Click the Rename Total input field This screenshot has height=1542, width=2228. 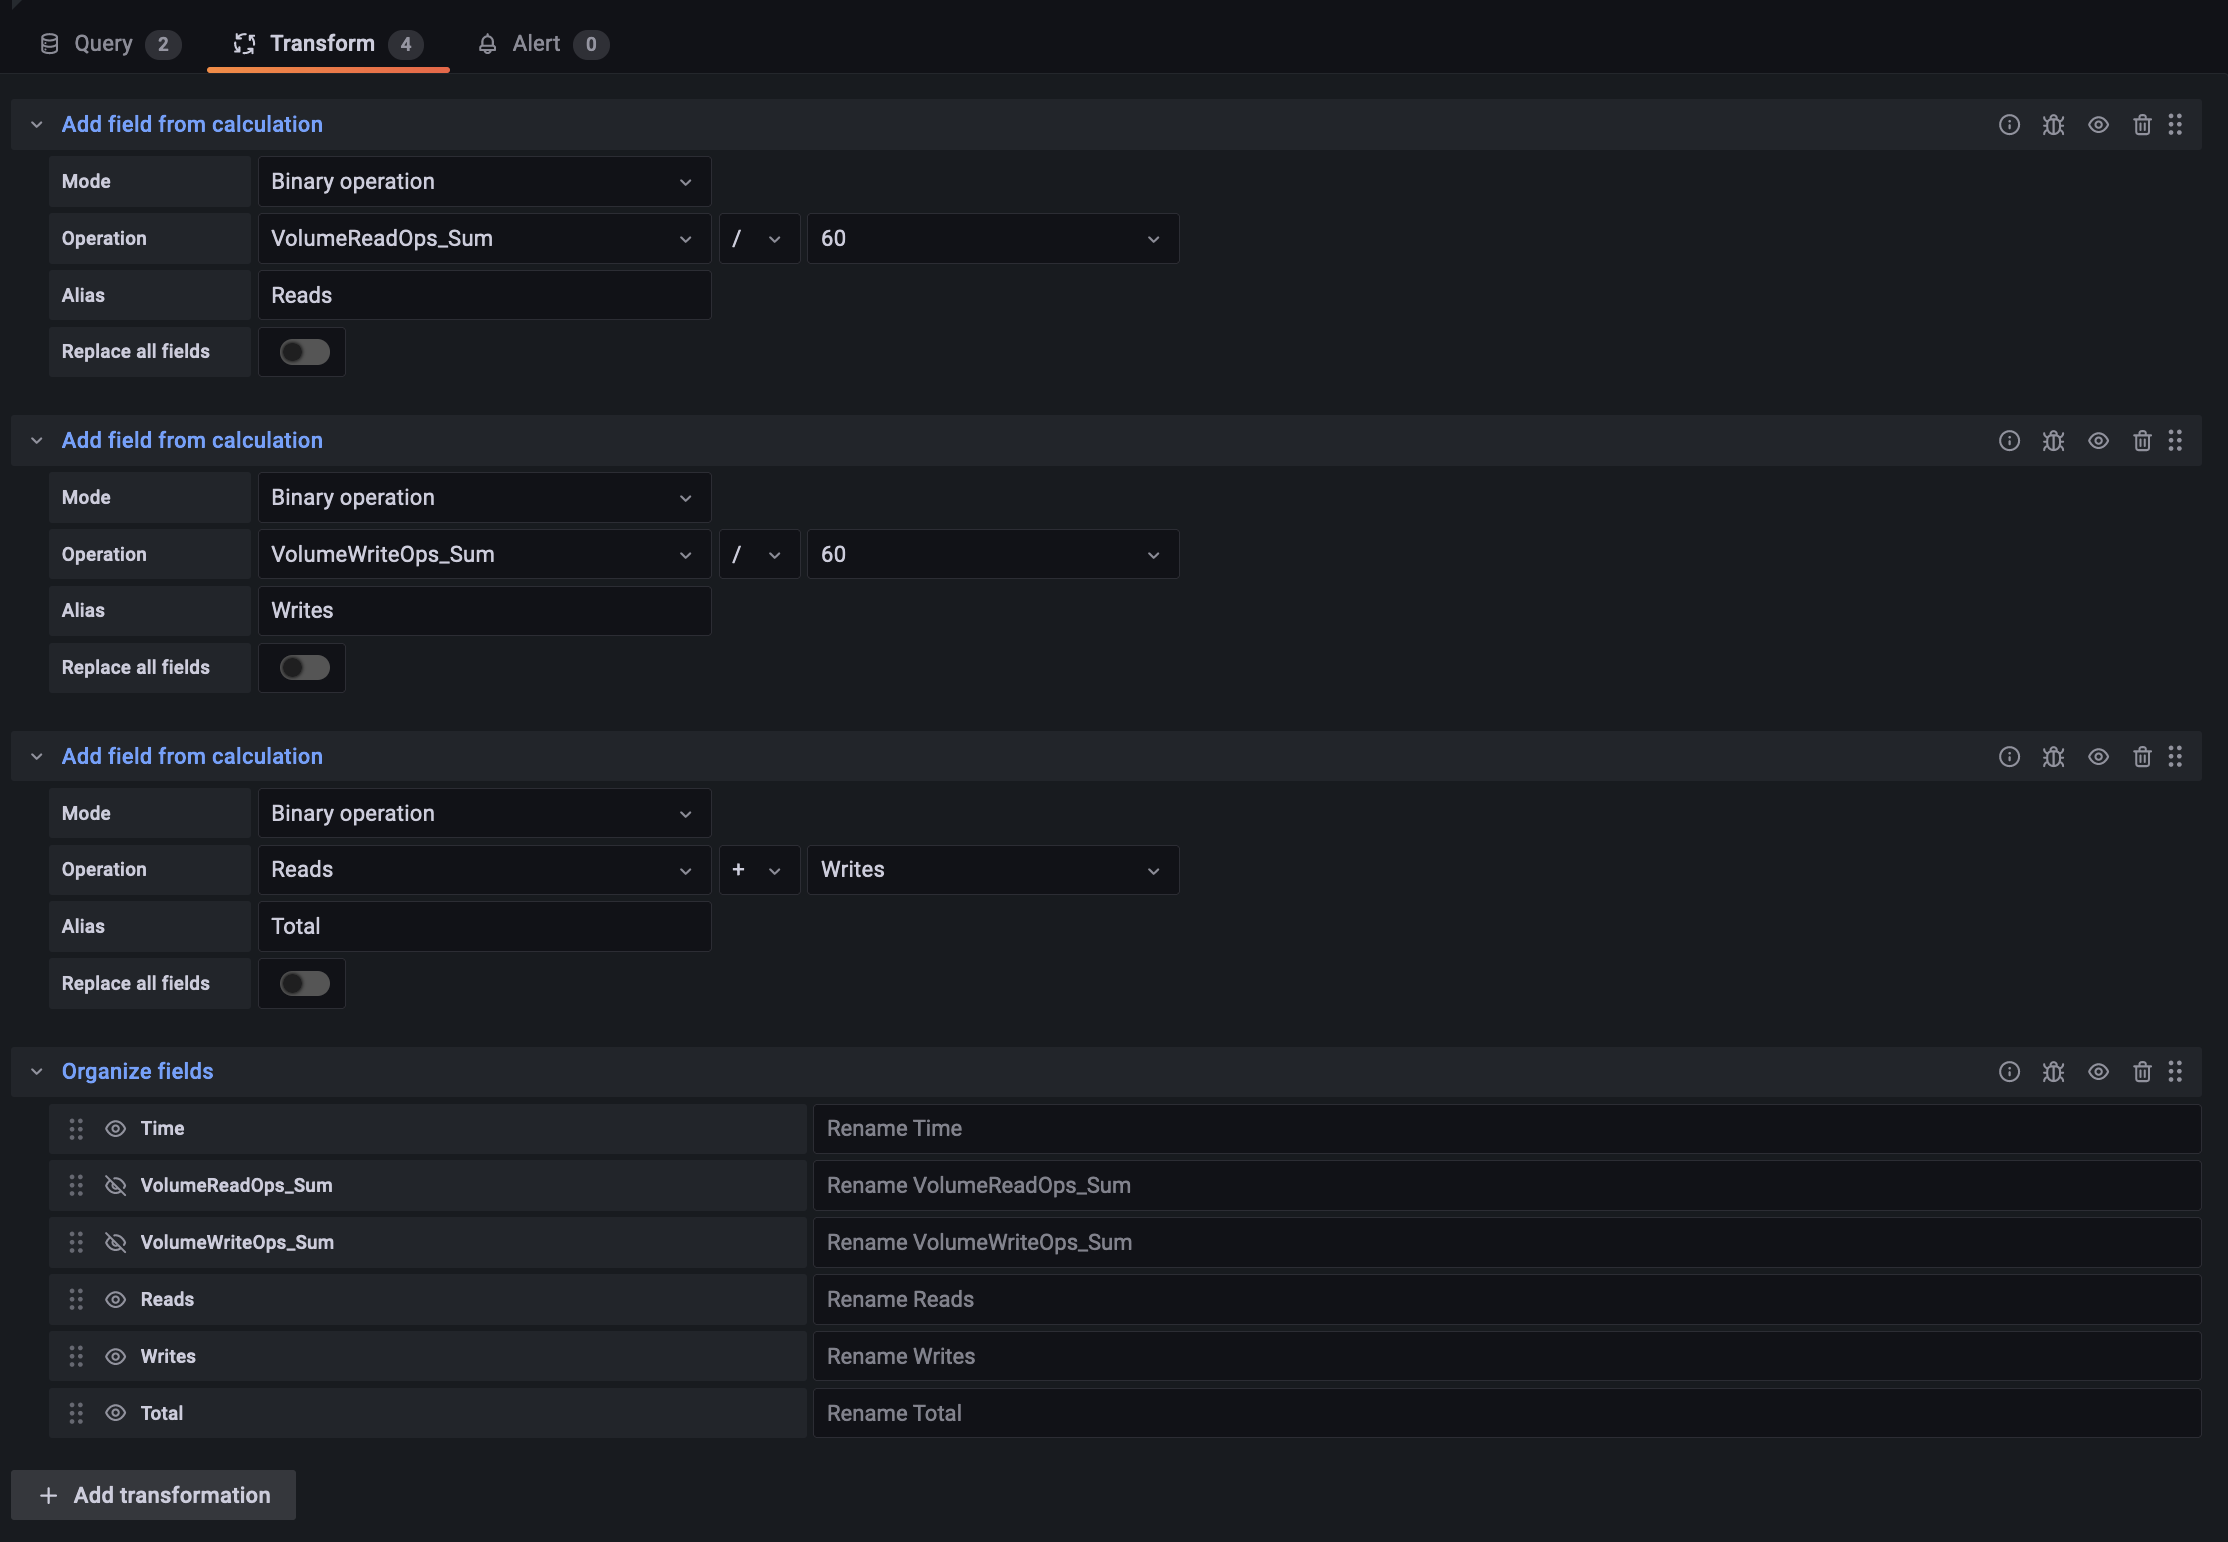pyautogui.click(x=1500, y=1413)
